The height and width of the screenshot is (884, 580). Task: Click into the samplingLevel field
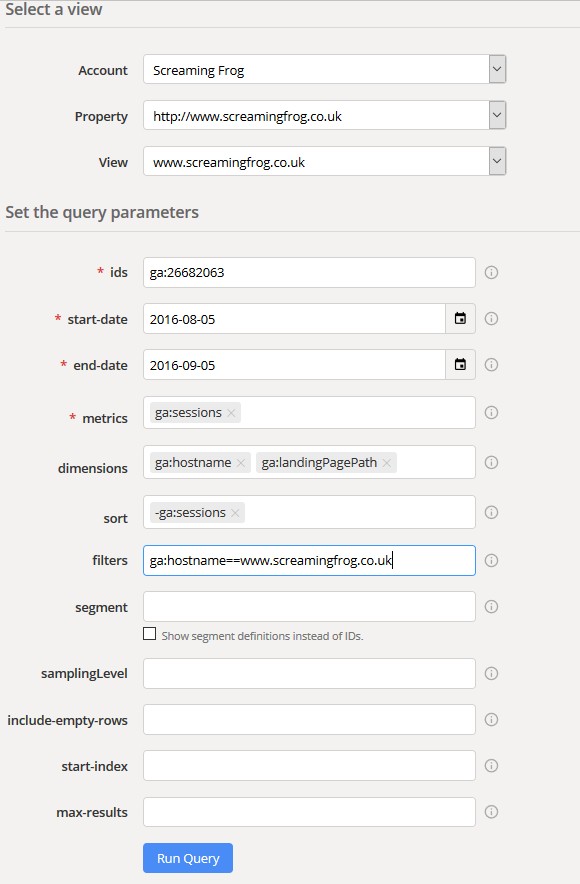point(309,674)
